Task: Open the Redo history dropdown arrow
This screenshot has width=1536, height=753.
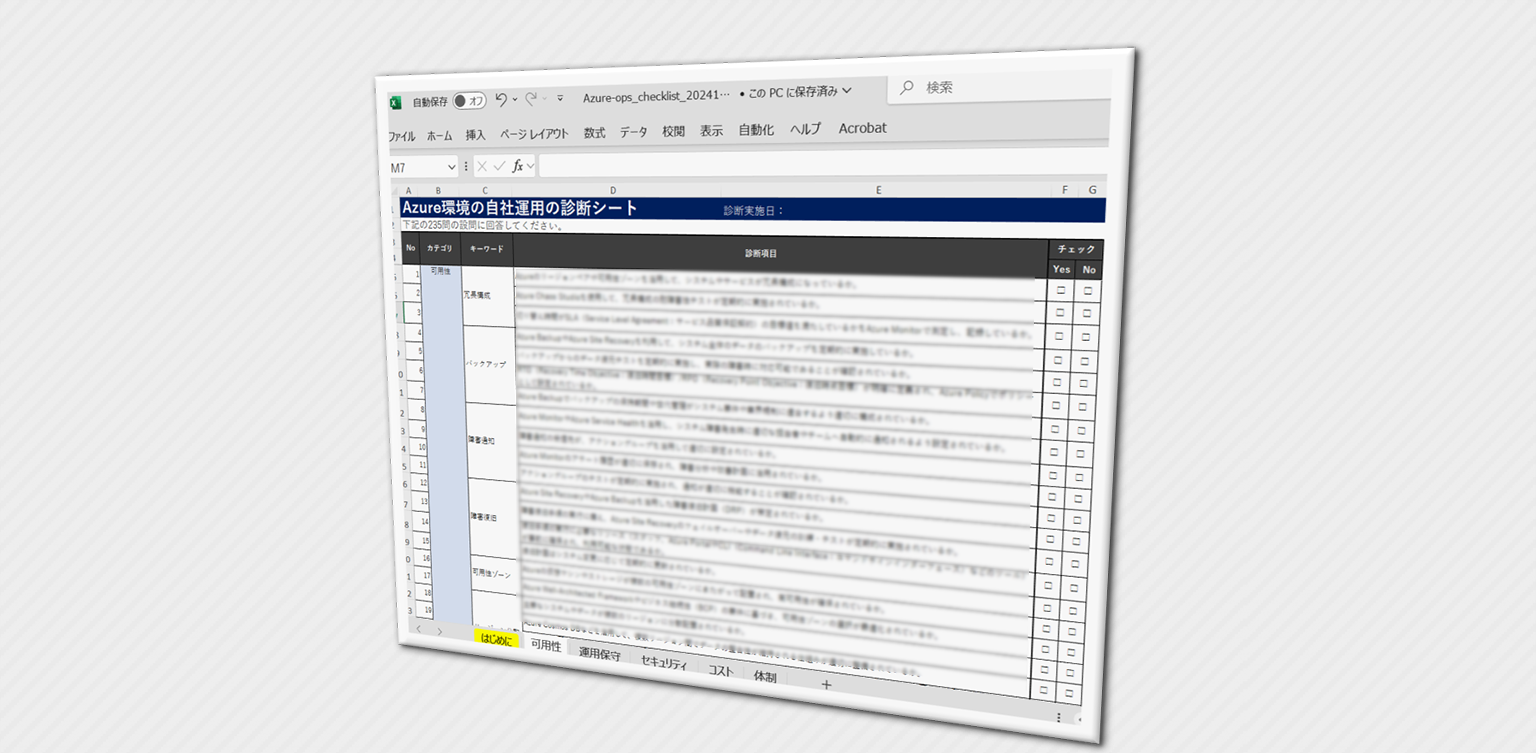Action: (545, 98)
